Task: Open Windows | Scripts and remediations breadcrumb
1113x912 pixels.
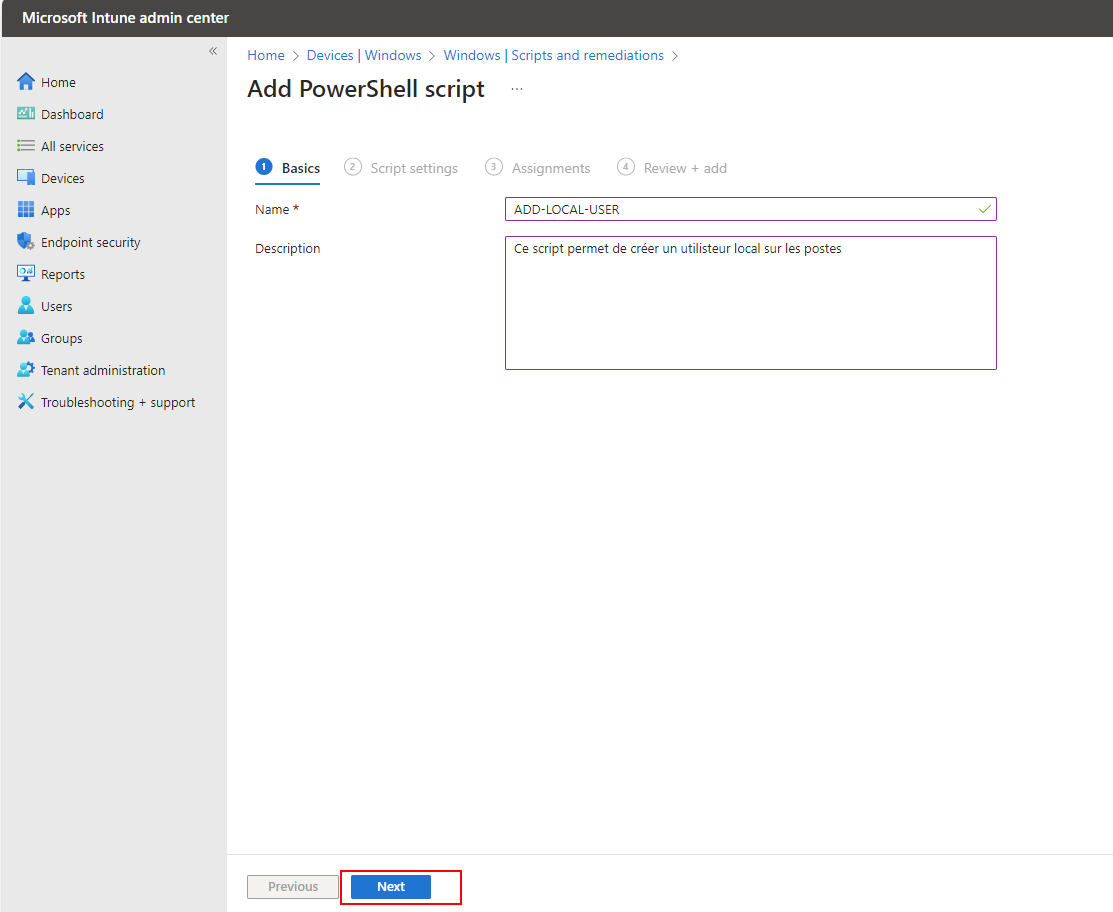Action: [x=554, y=55]
